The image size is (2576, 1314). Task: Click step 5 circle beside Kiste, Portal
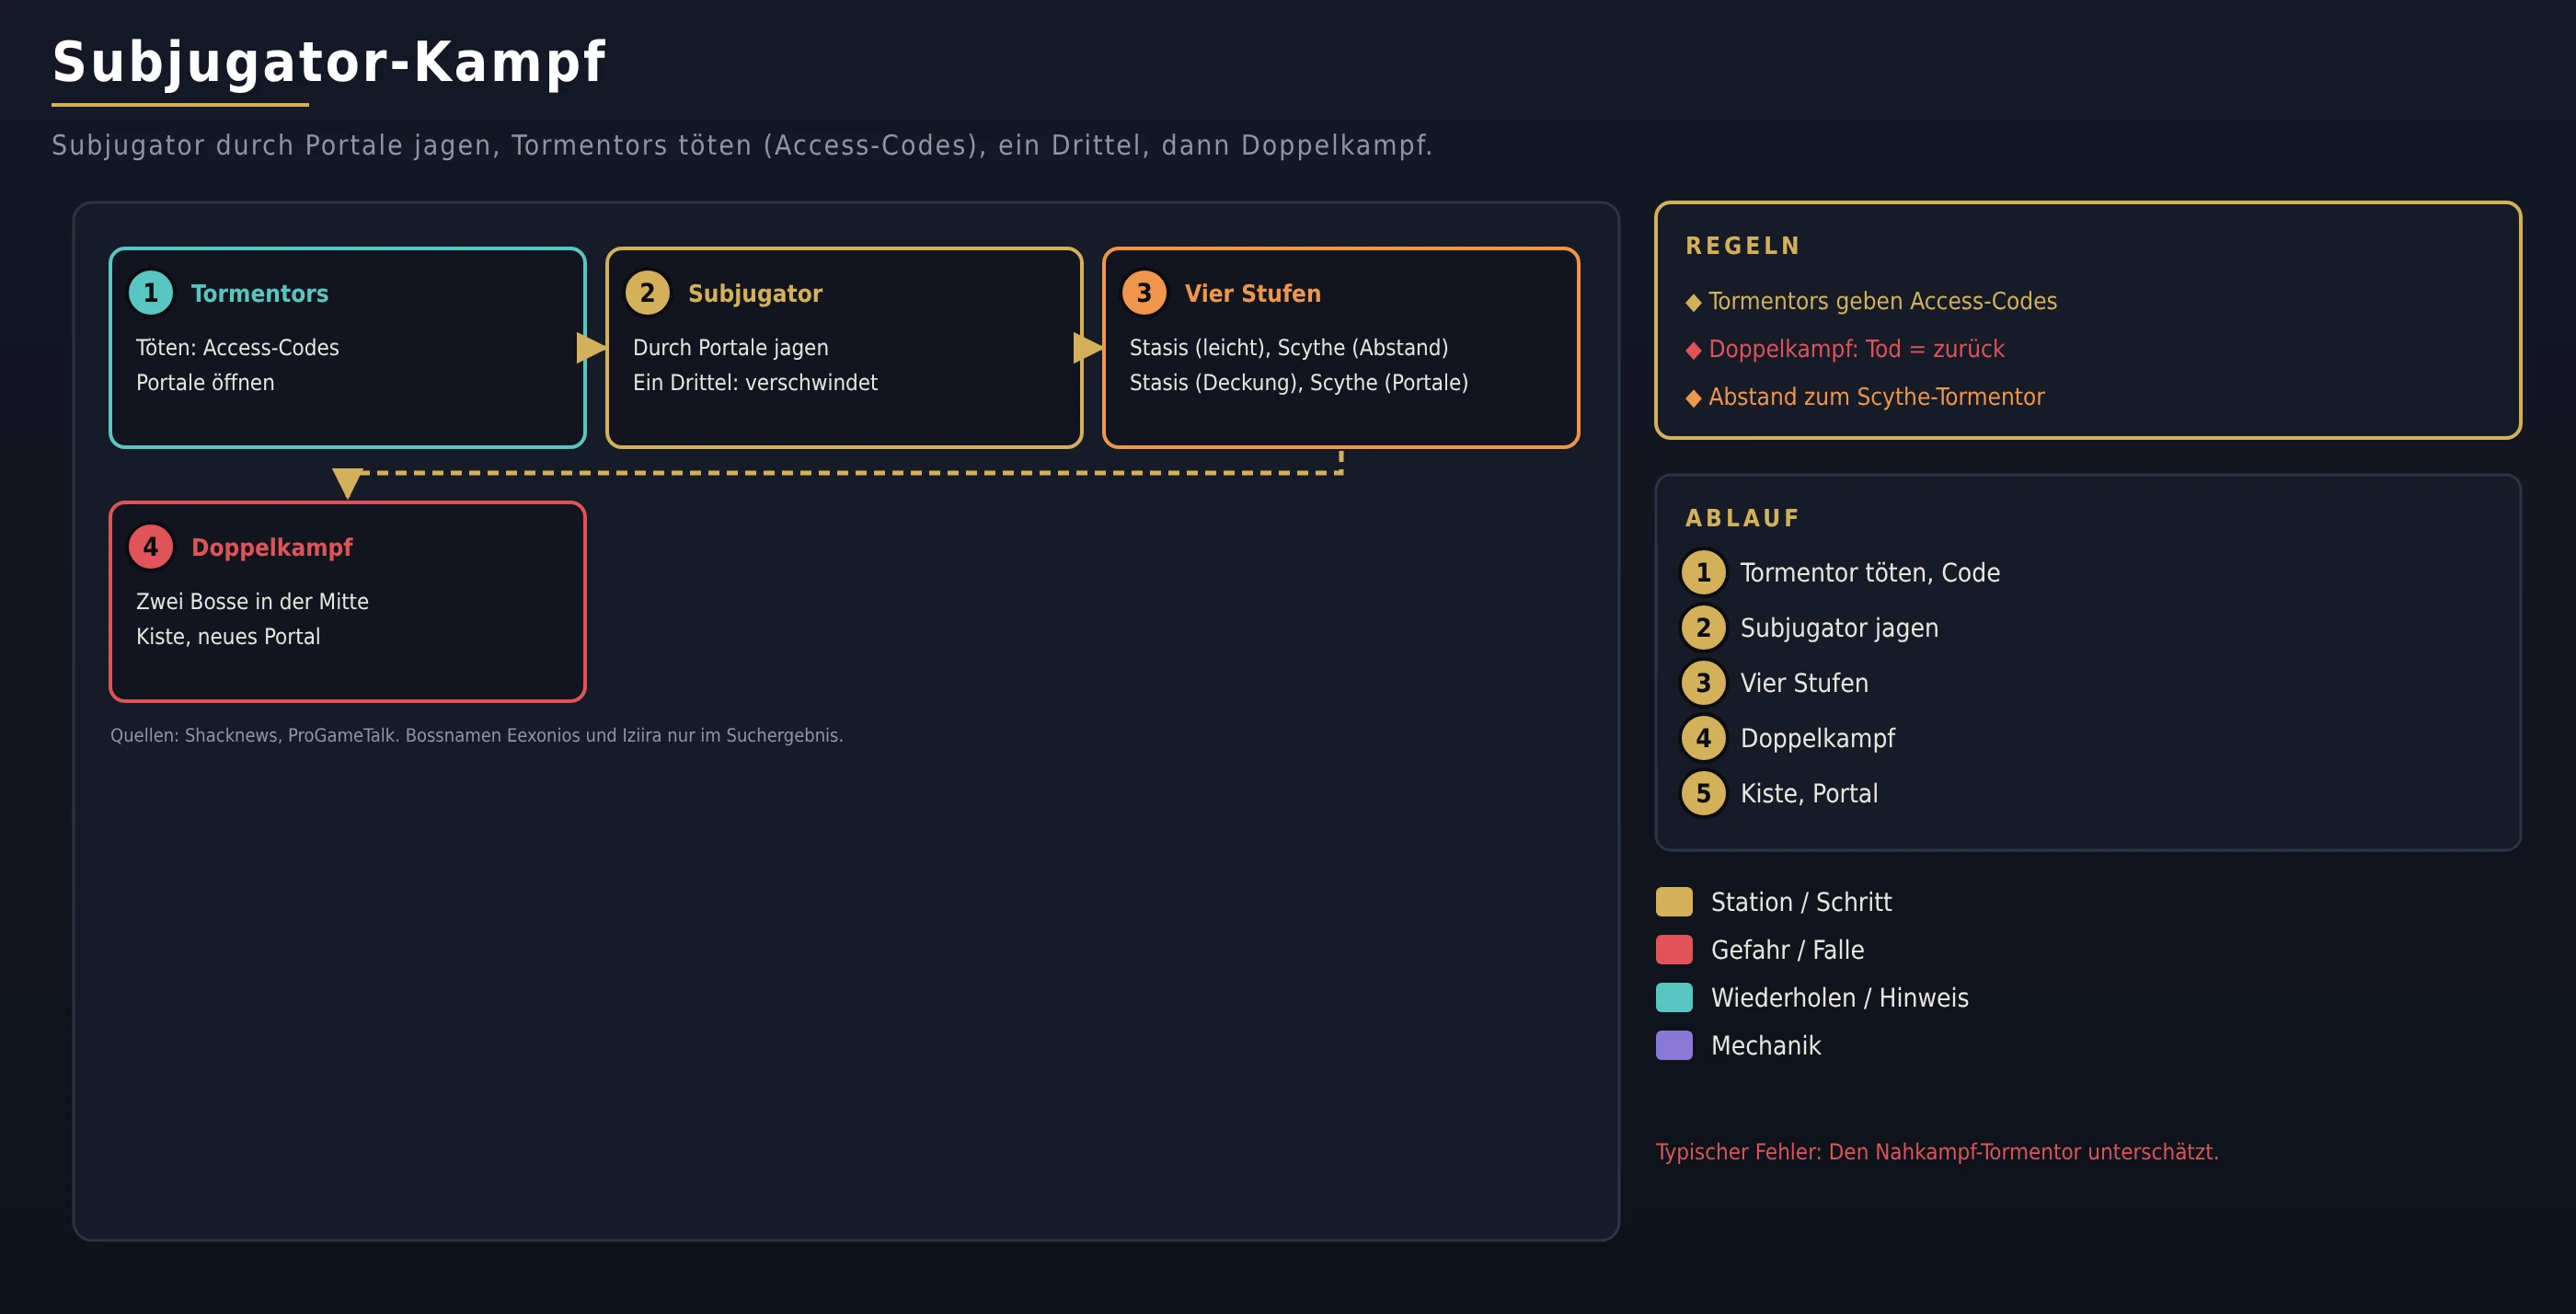[x=1703, y=794]
